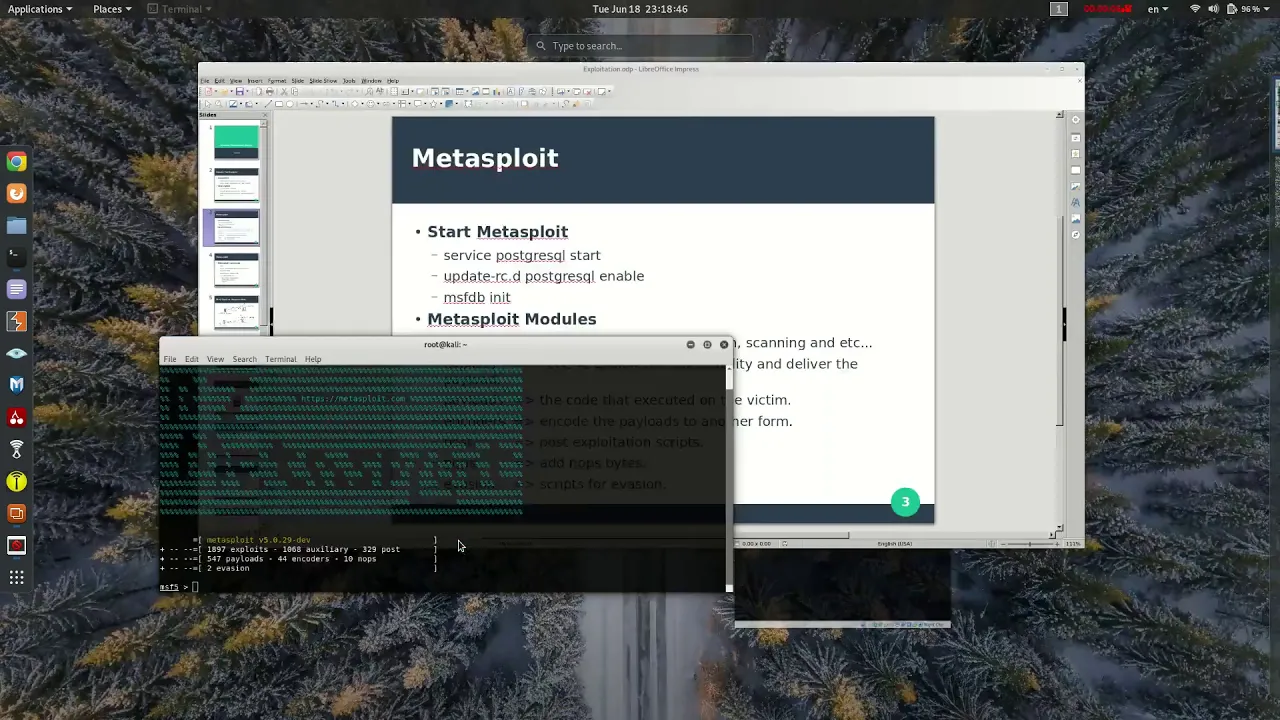This screenshot has width=1280, height=720.
Task: Click 'update-rc.d postgresql enable' slide line
Action: [x=544, y=276]
